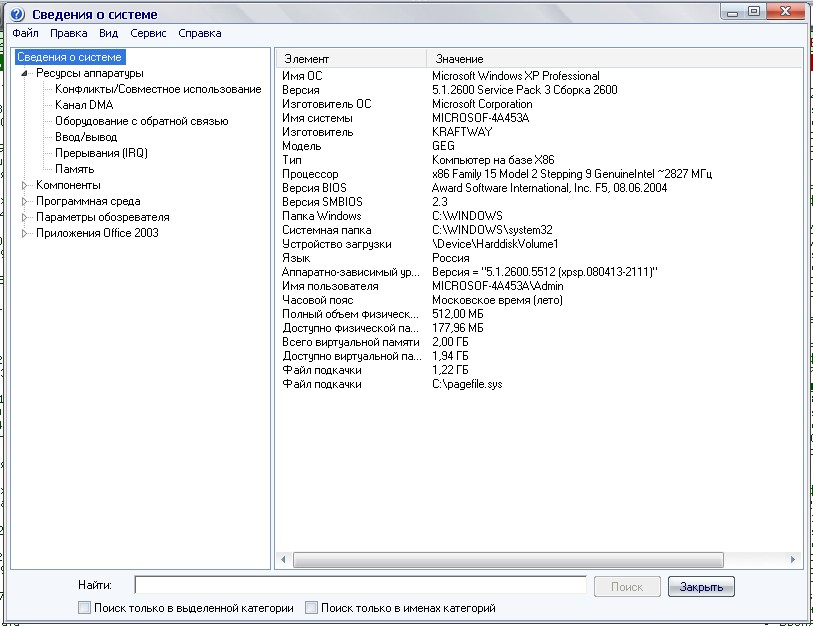Expand the Параметры обозревателя node
Viewport: 813px width, 626px height.
click(25, 217)
